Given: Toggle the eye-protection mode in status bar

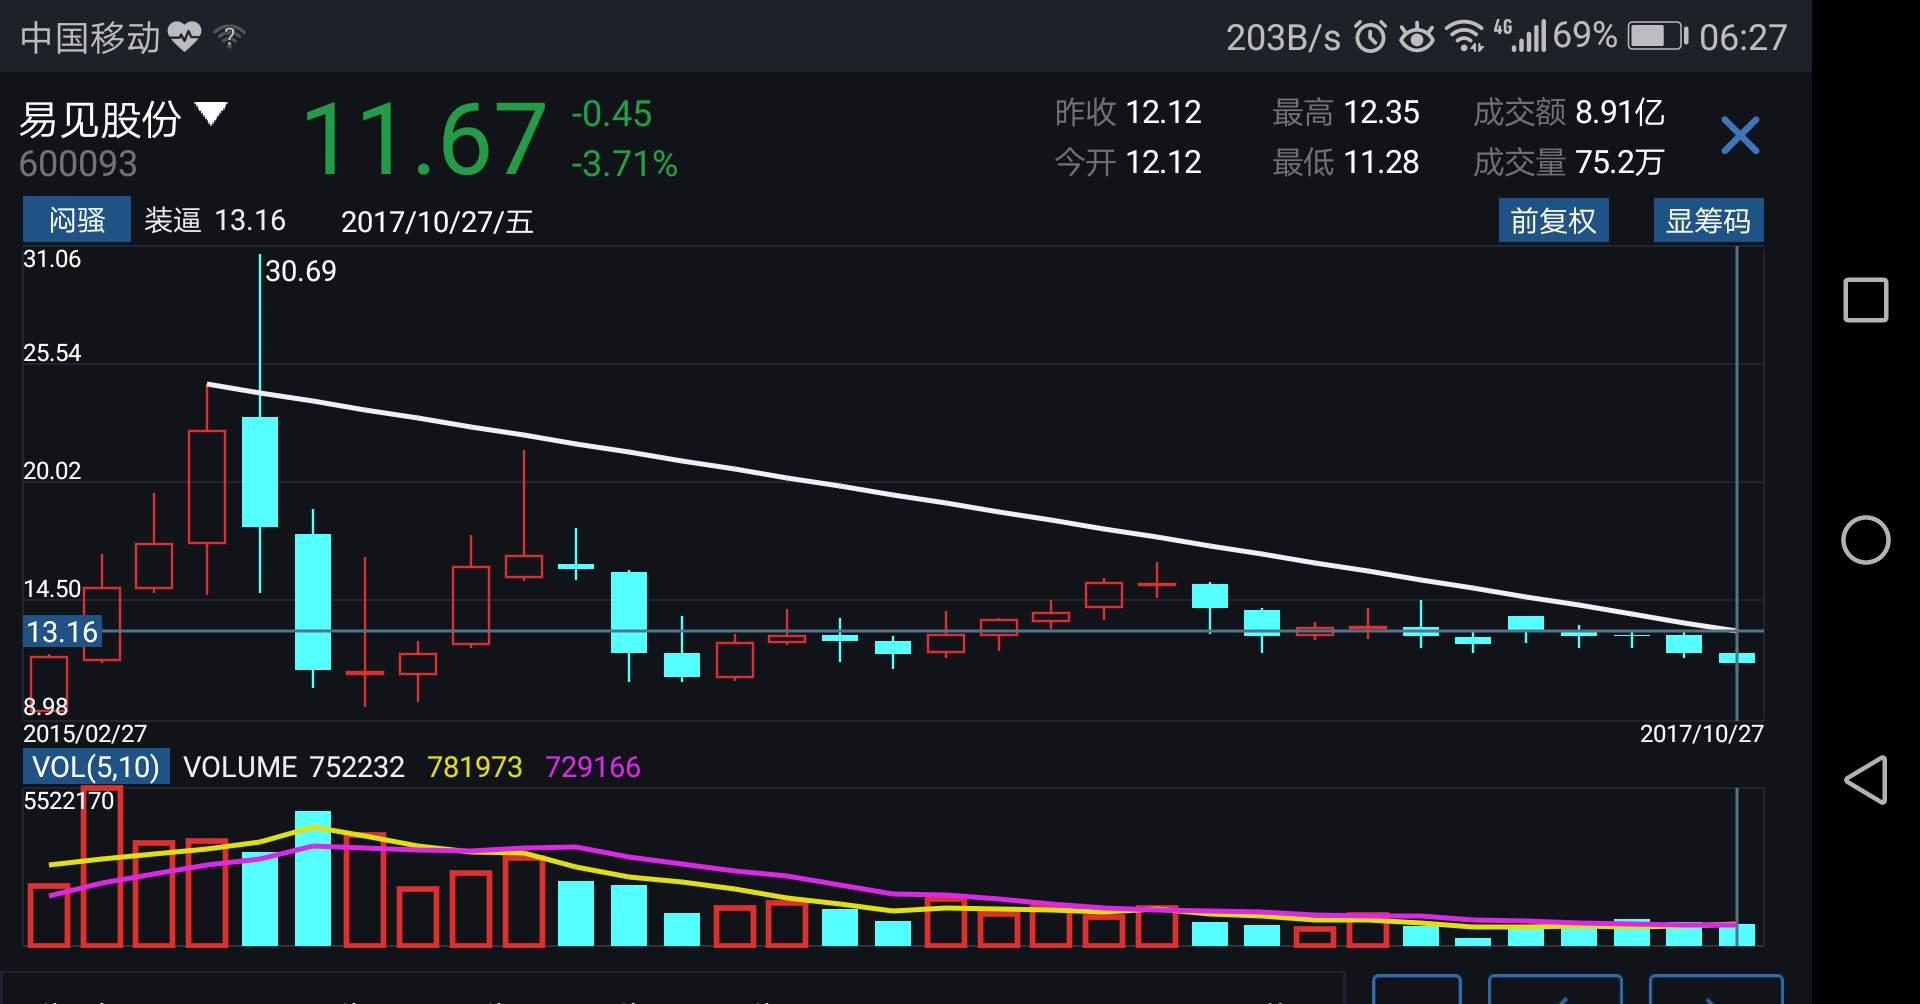Looking at the screenshot, I should click(x=1418, y=35).
